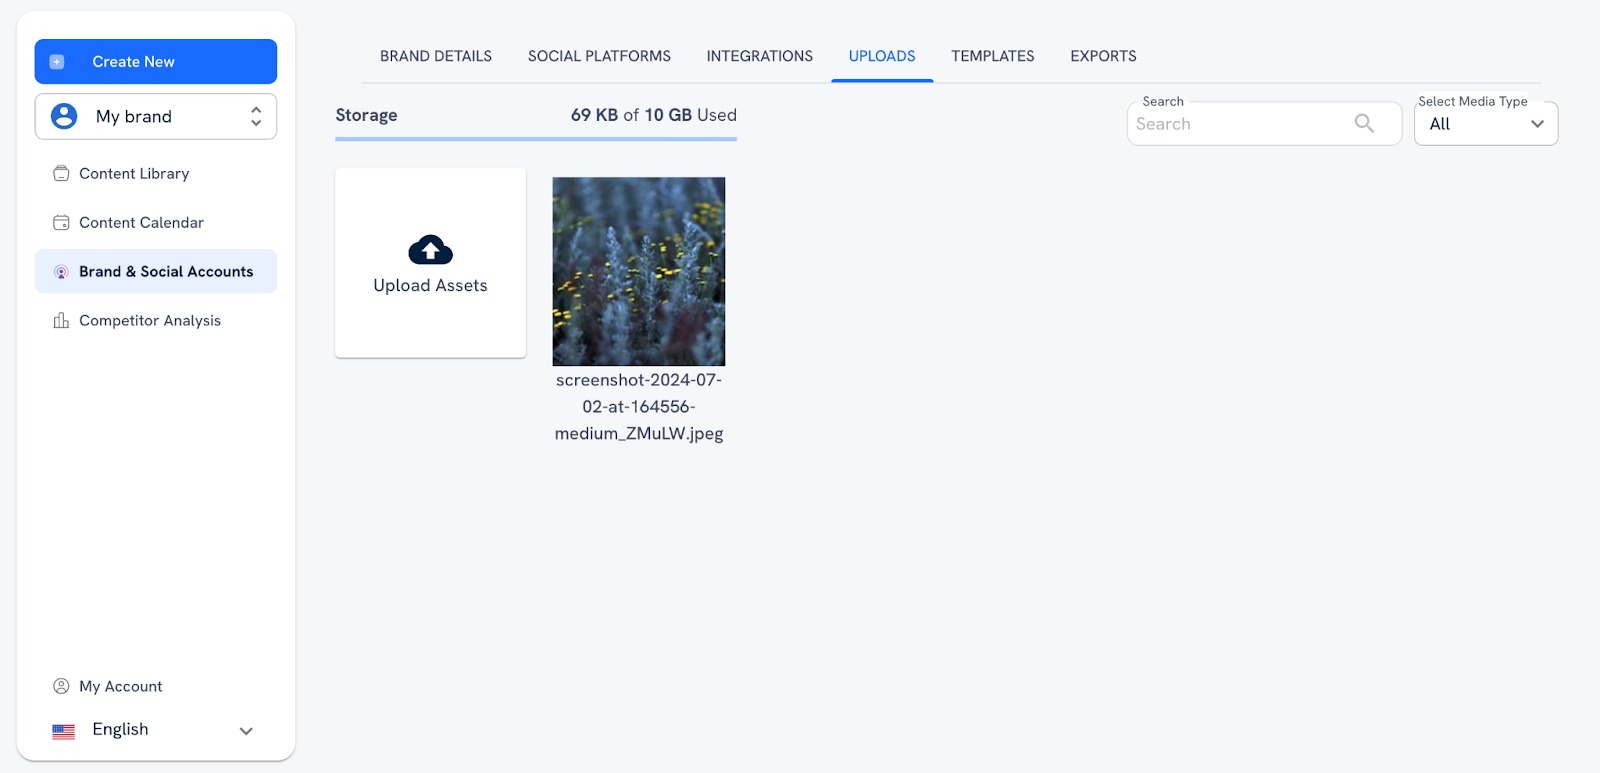Open the Social Platforms tab

coord(599,56)
